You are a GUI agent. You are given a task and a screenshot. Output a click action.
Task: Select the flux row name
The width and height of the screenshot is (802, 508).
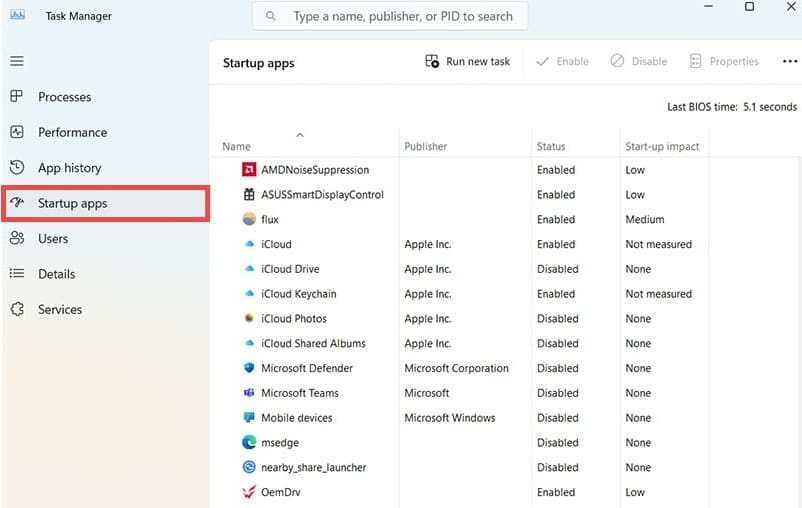click(x=270, y=219)
